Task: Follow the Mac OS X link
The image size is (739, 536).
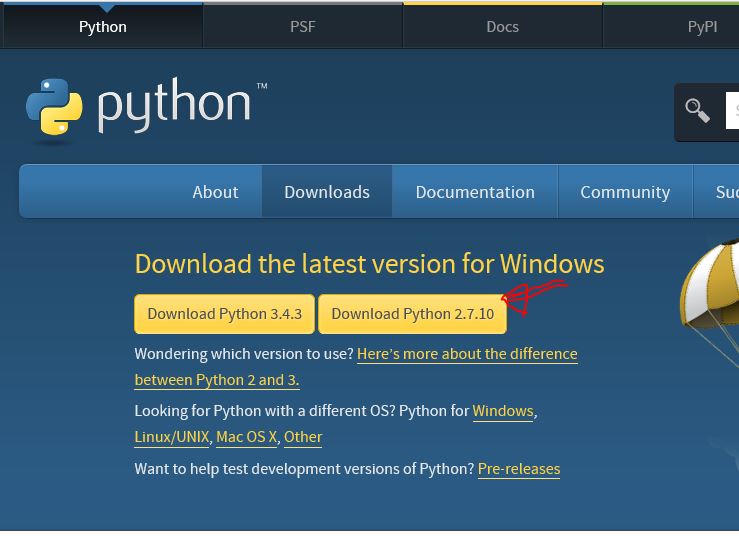Action: pyautogui.click(x=246, y=437)
